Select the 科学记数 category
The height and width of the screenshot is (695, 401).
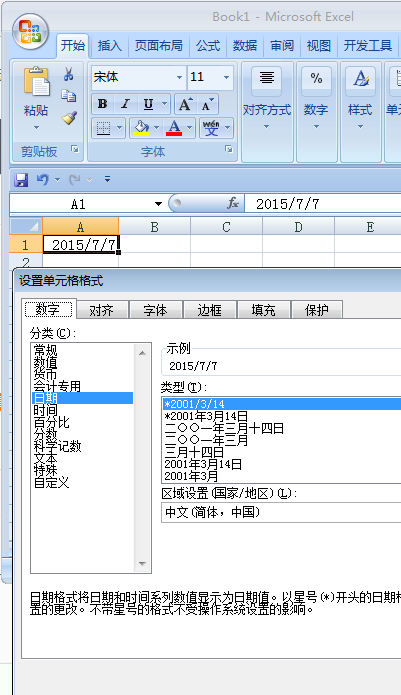[57, 446]
